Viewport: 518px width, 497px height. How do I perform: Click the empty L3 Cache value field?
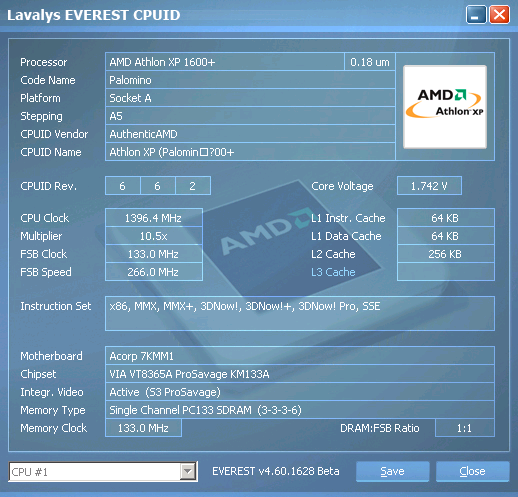[446, 272]
